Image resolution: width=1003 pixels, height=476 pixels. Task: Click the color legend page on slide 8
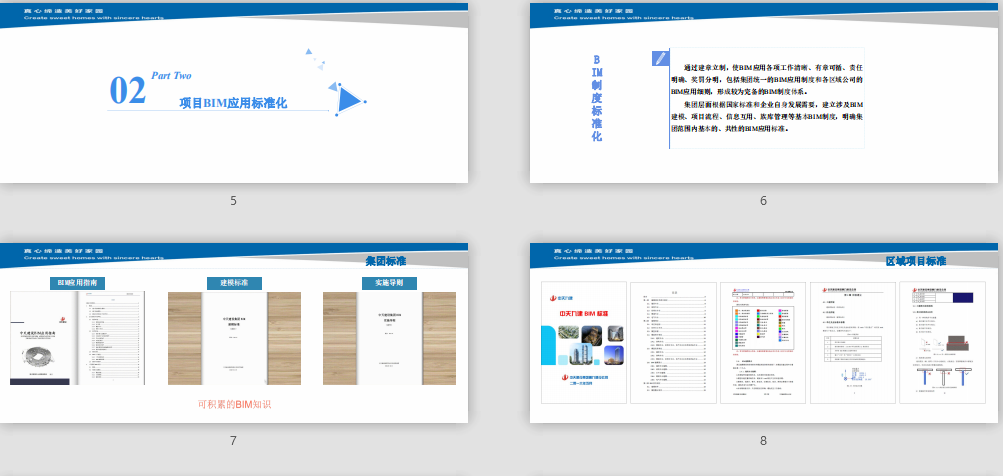click(x=763, y=342)
